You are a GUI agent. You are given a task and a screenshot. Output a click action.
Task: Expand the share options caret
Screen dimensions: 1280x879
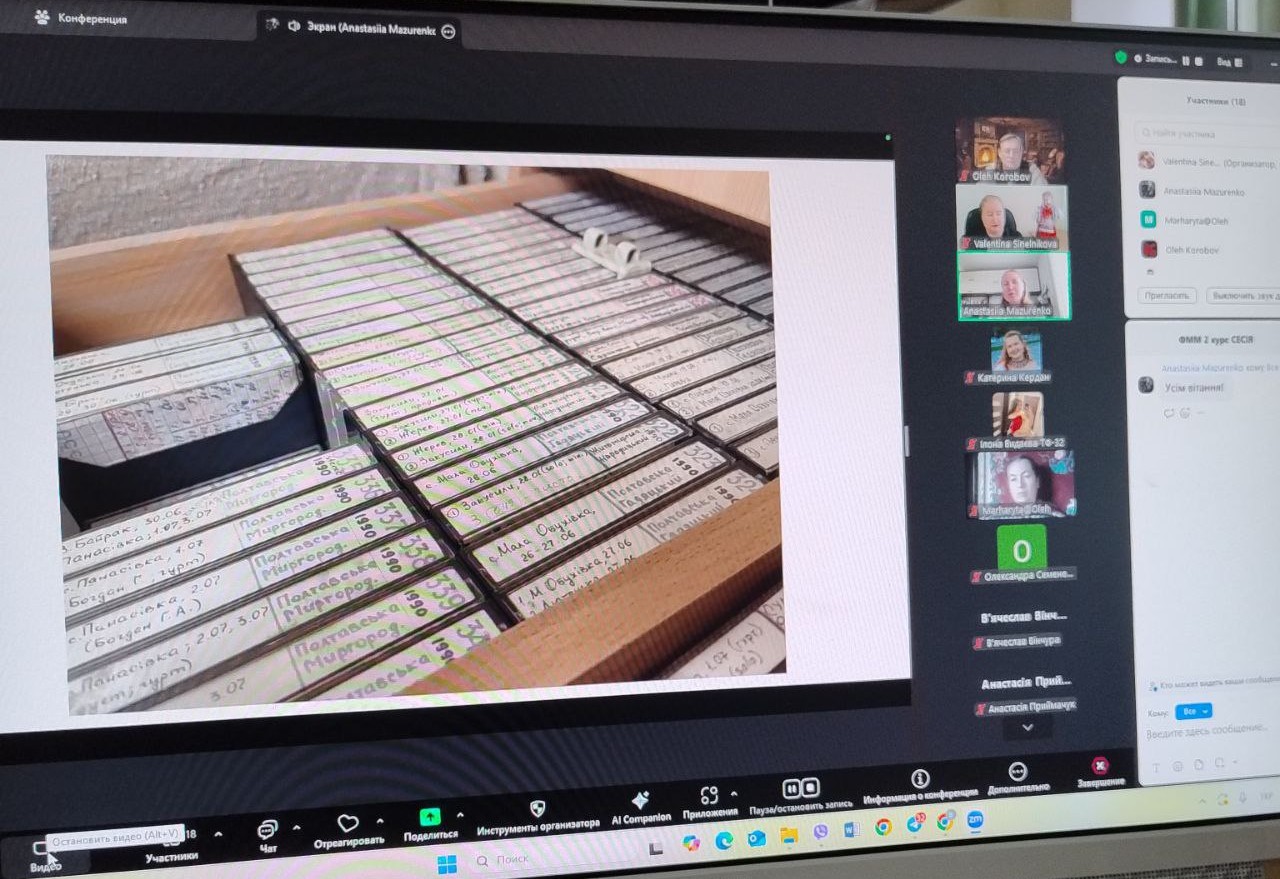(460, 815)
